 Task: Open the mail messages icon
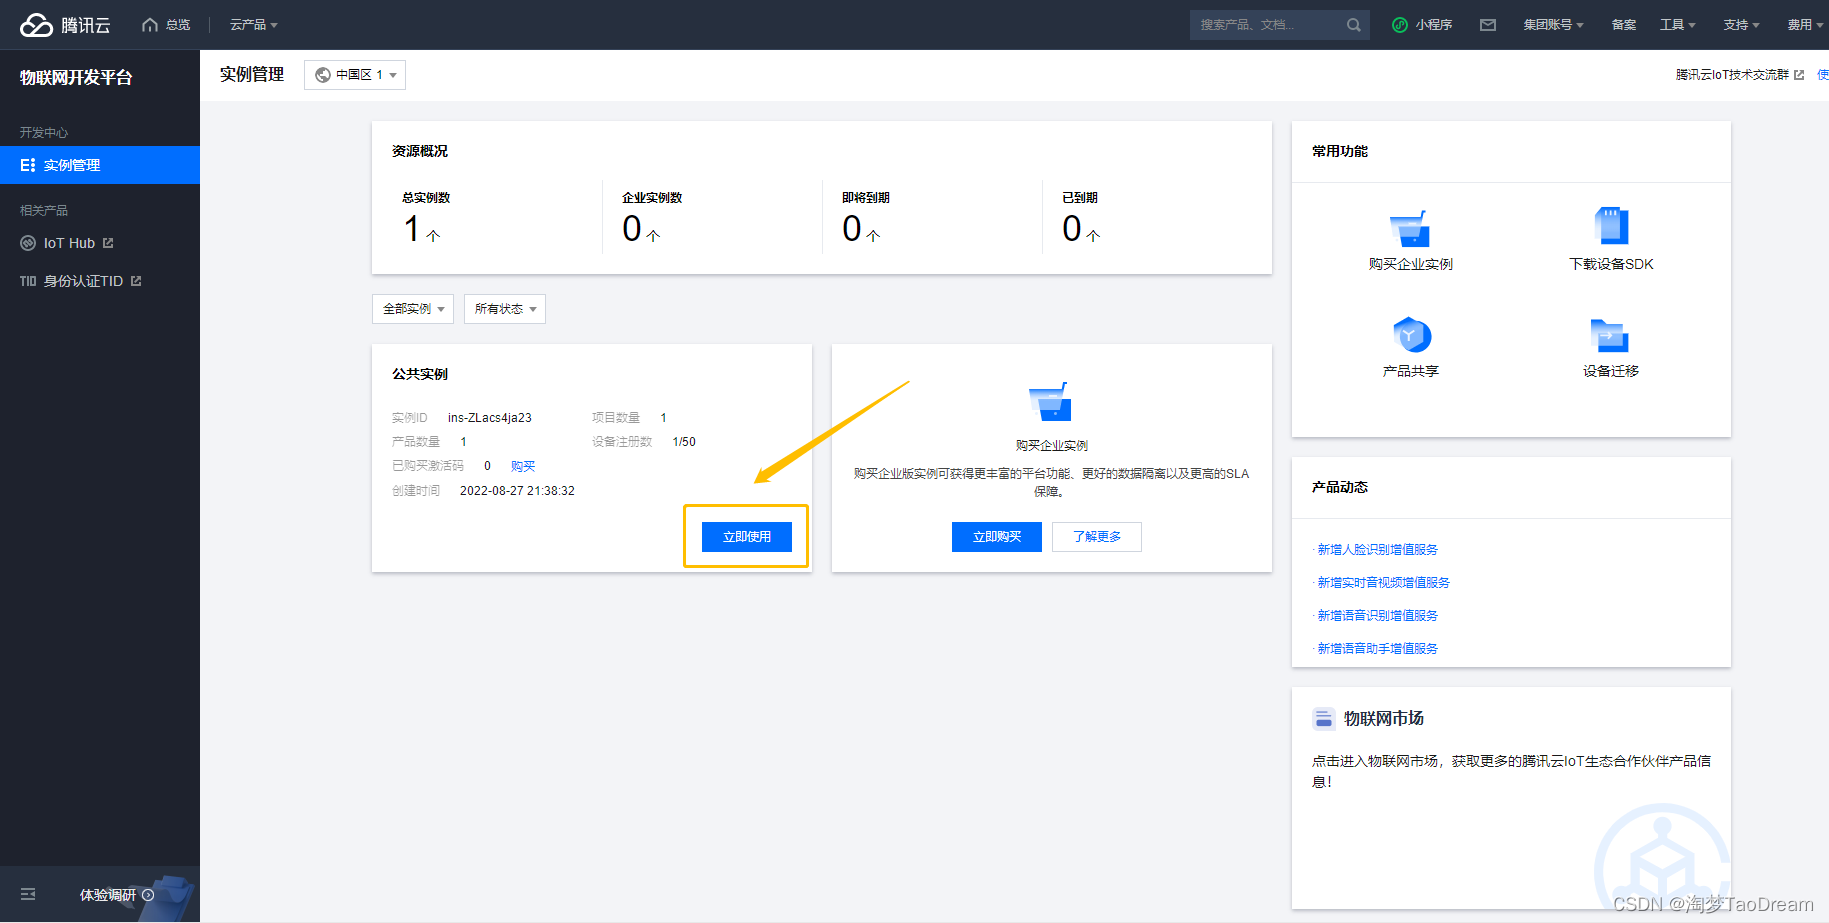coord(1488,25)
